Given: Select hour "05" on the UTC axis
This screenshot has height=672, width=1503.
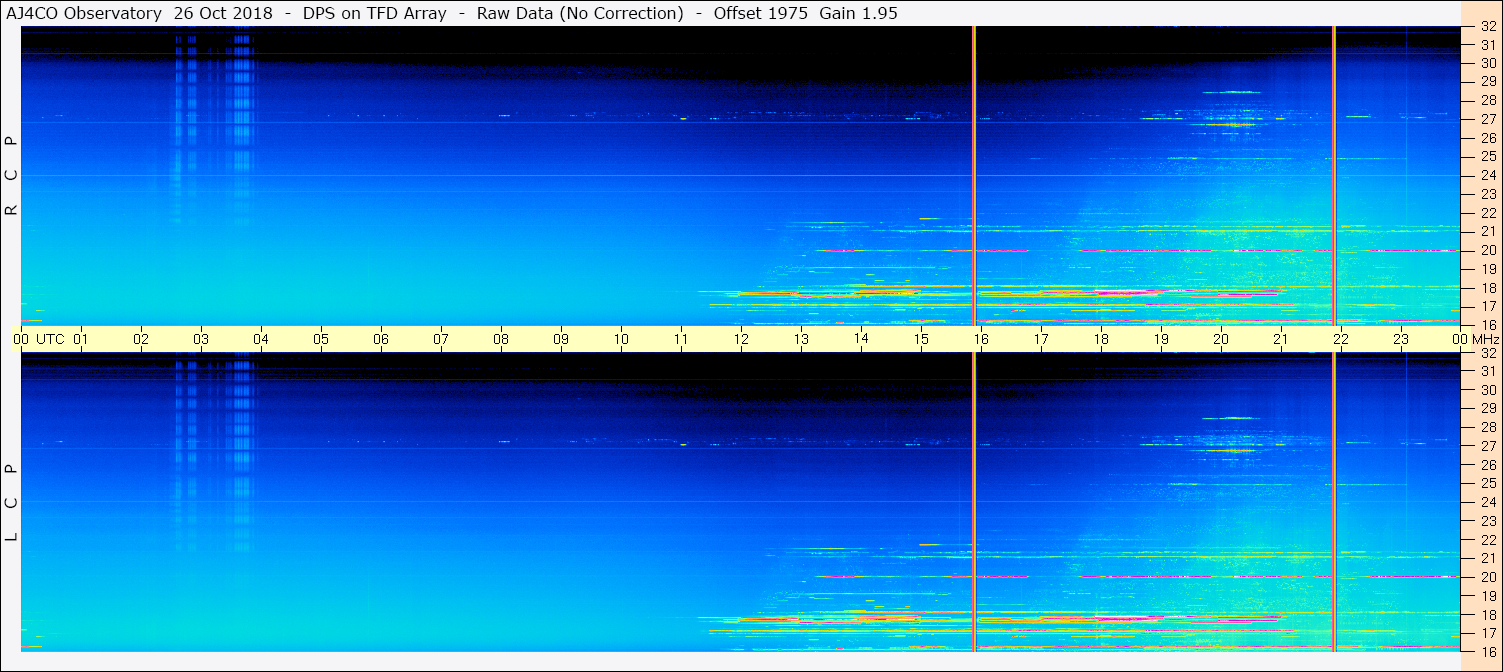Looking at the screenshot, I should tap(321, 339).
